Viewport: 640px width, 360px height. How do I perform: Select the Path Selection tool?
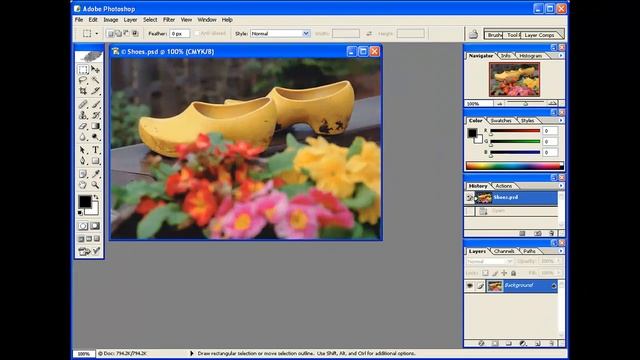pos(83,150)
